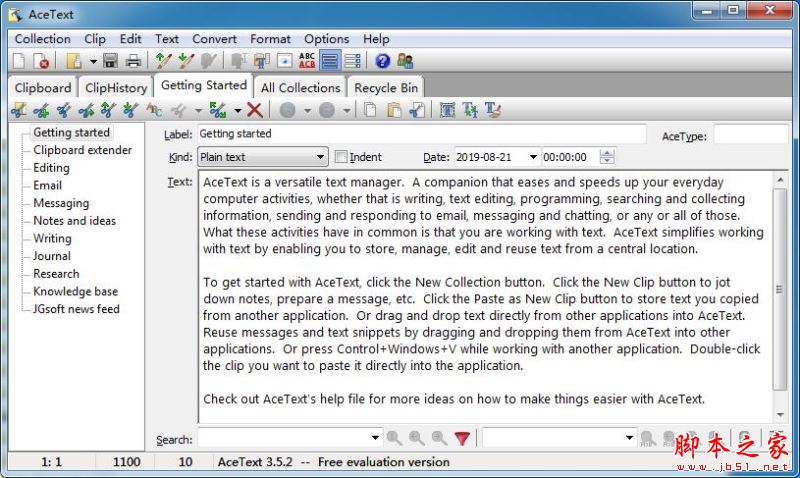Screen dimensions: 800x478
Task: Select the Notes and ideas clip
Action: pos(74,221)
